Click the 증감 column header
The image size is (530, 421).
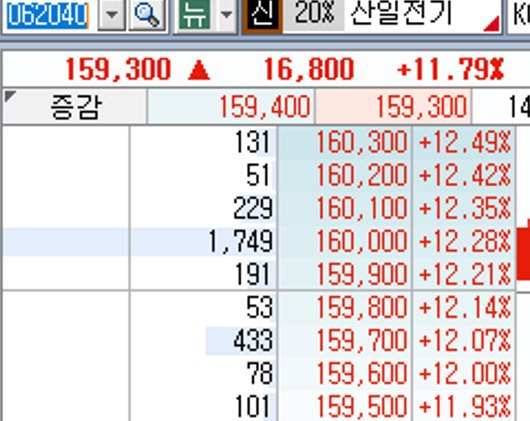click(75, 107)
